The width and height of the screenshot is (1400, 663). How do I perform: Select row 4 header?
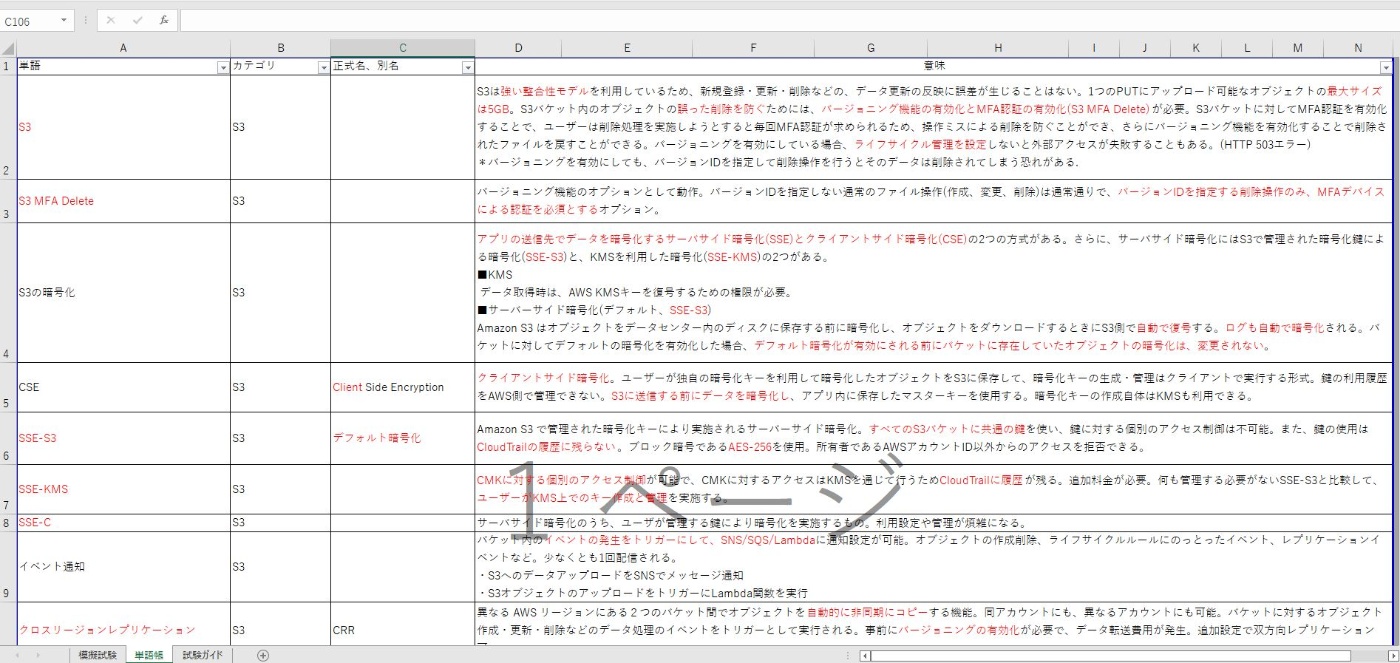(x=8, y=293)
